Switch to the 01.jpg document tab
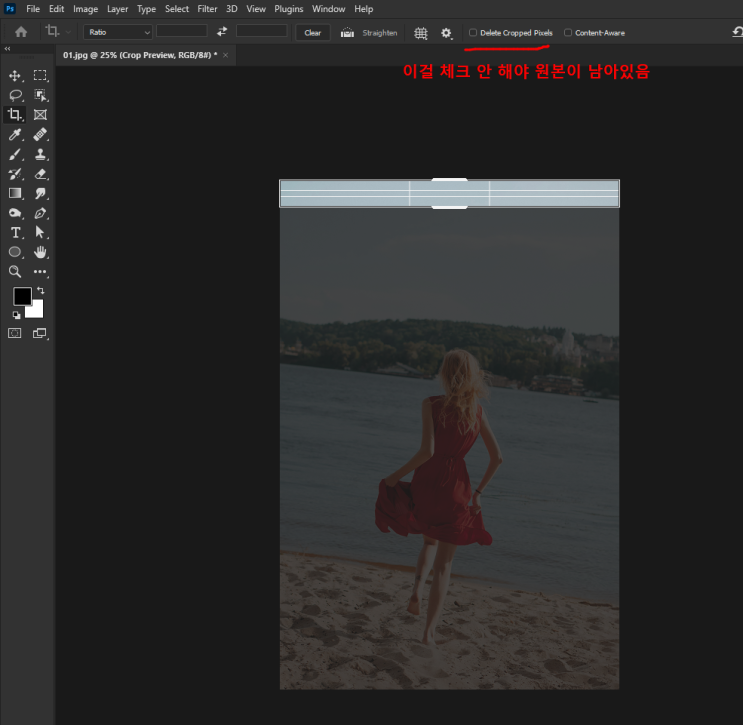This screenshot has width=743, height=725. tap(139, 55)
